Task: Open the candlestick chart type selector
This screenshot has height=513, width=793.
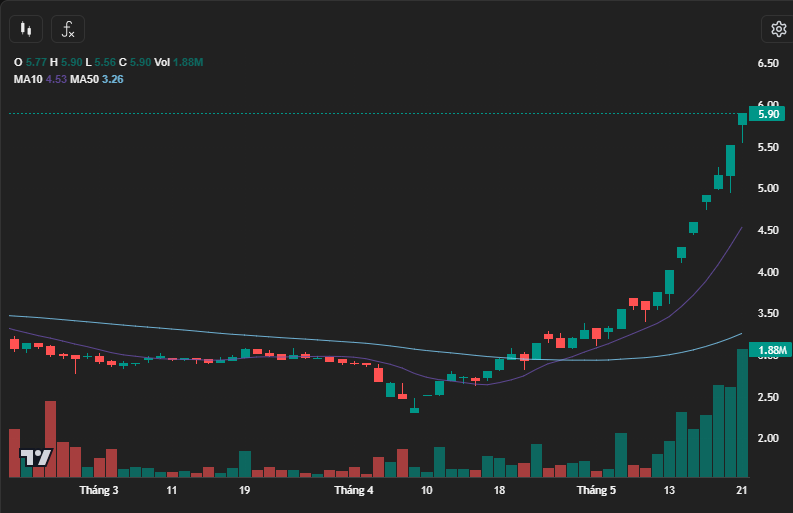Action: point(27,29)
